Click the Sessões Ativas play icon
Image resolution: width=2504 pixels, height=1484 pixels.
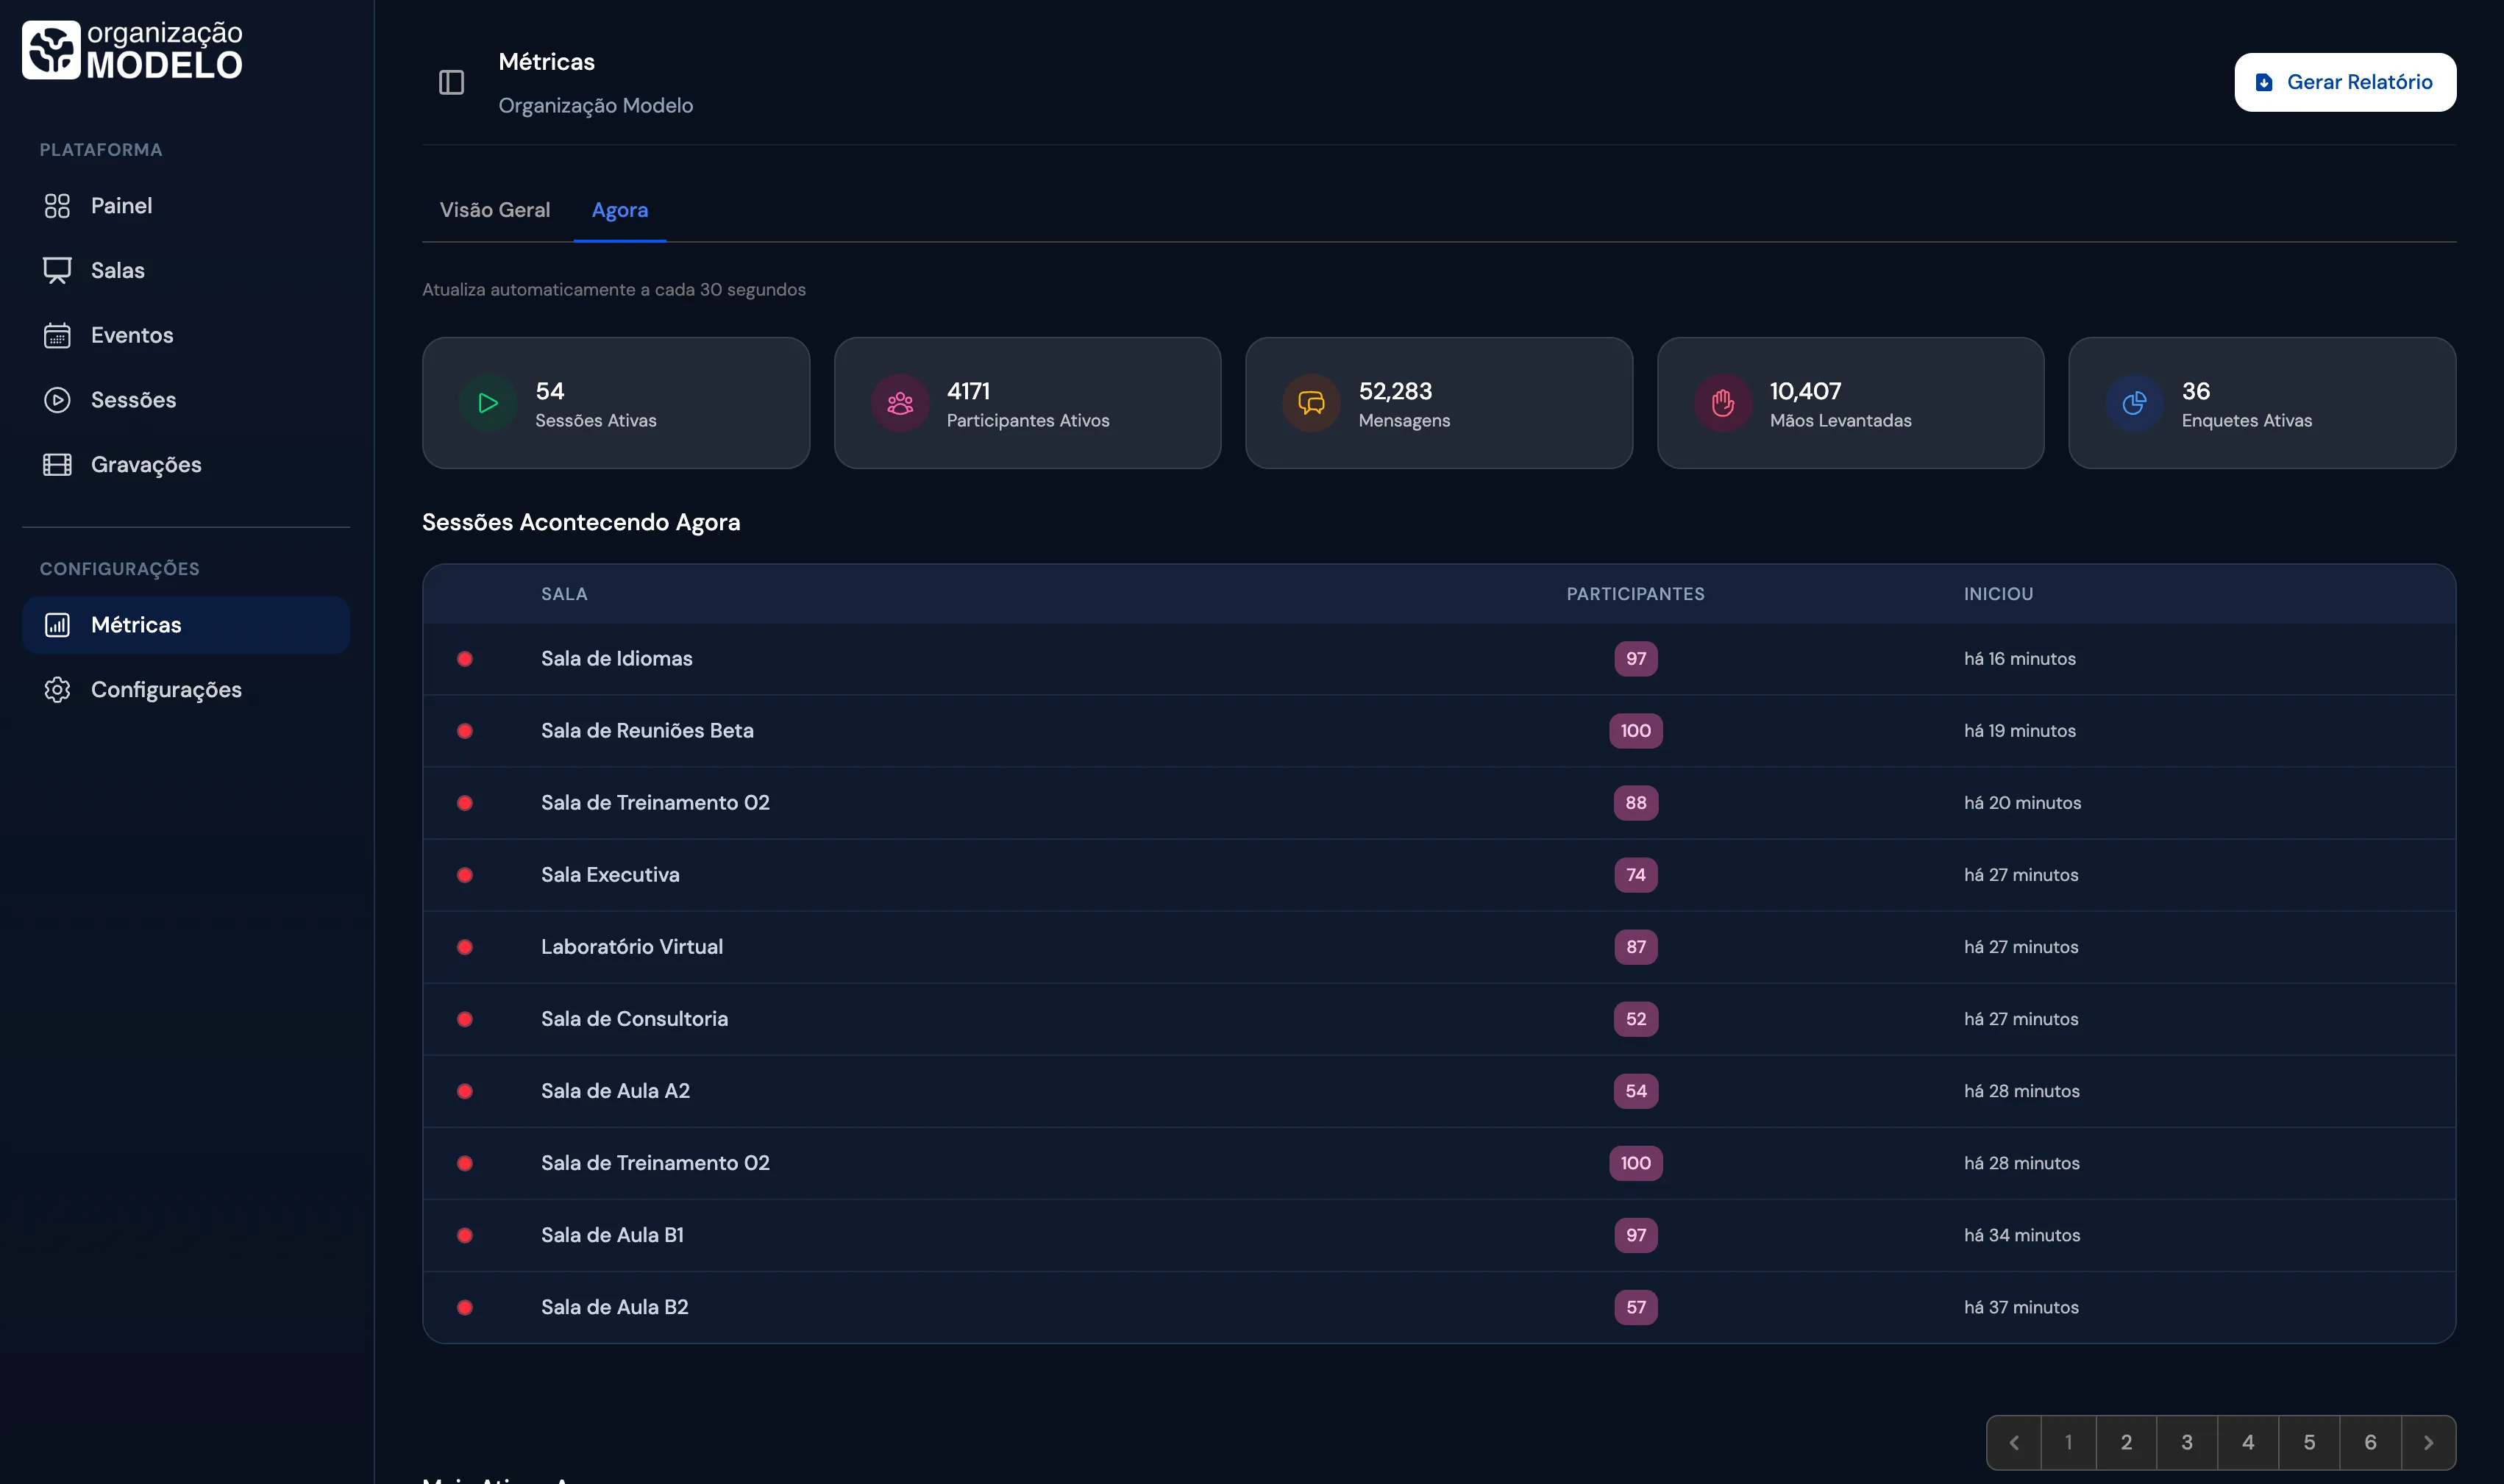(x=488, y=403)
